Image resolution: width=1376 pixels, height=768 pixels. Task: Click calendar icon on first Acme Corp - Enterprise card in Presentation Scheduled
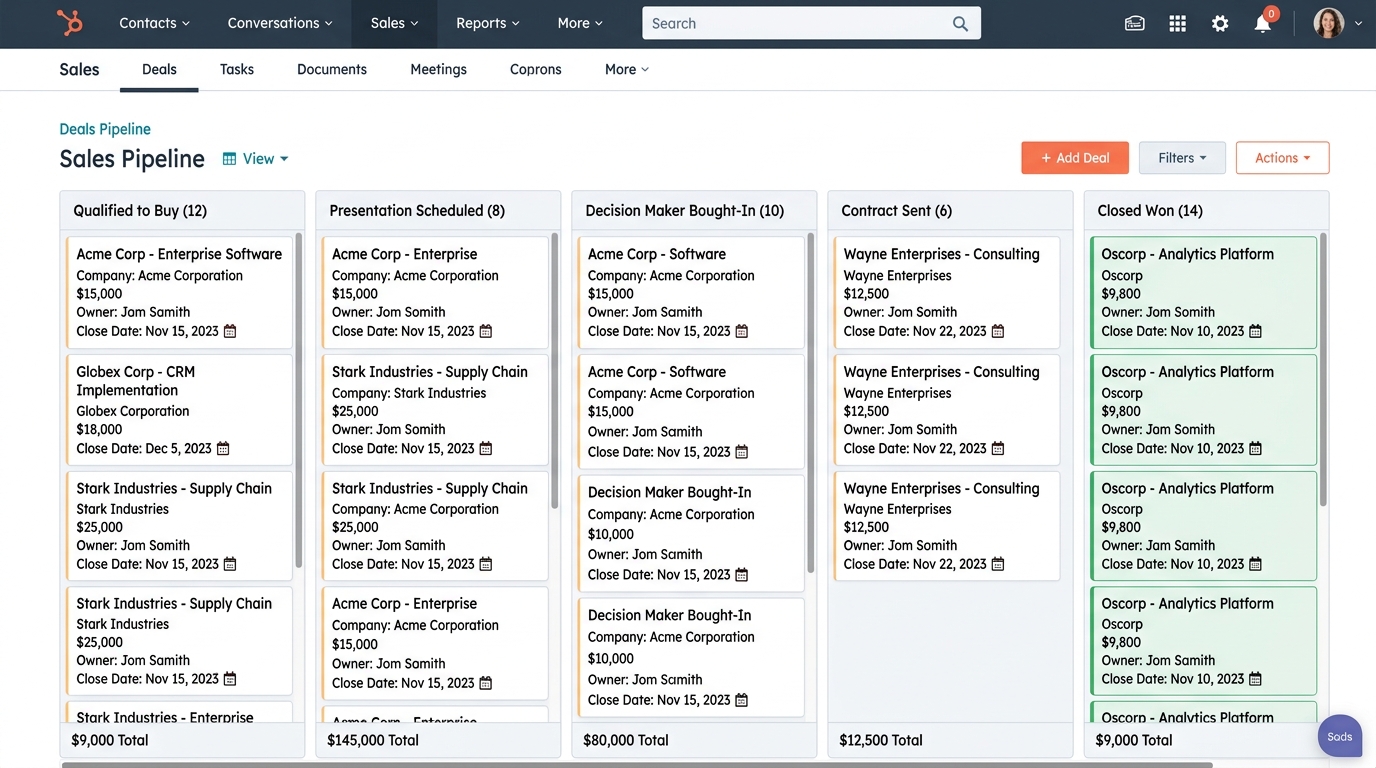click(x=486, y=331)
